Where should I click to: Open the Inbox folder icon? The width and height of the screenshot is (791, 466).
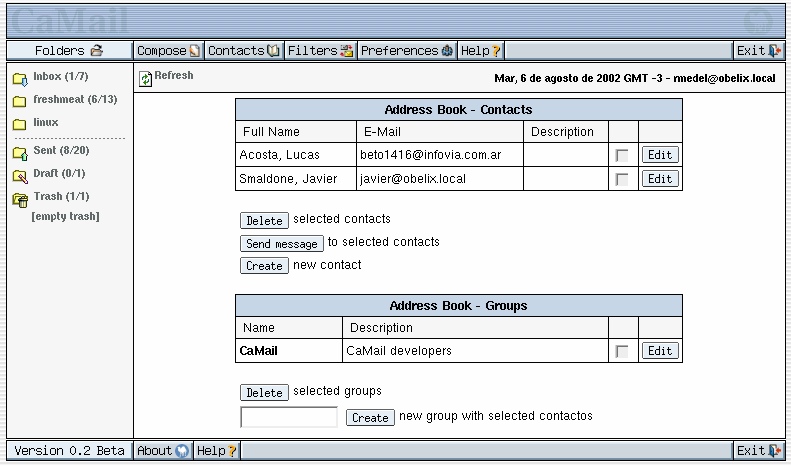(x=19, y=79)
